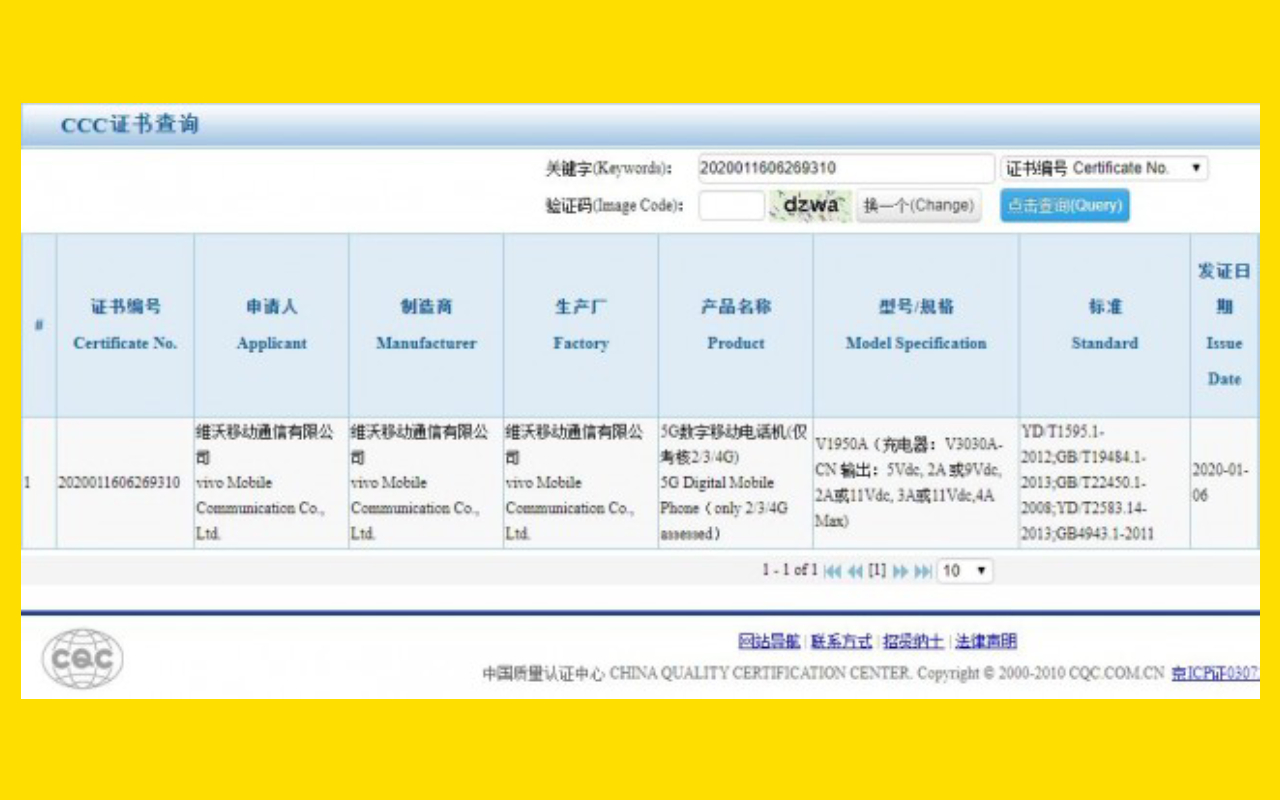Click the Product column header
The image size is (1280, 800).
click(x=736, y=325)
